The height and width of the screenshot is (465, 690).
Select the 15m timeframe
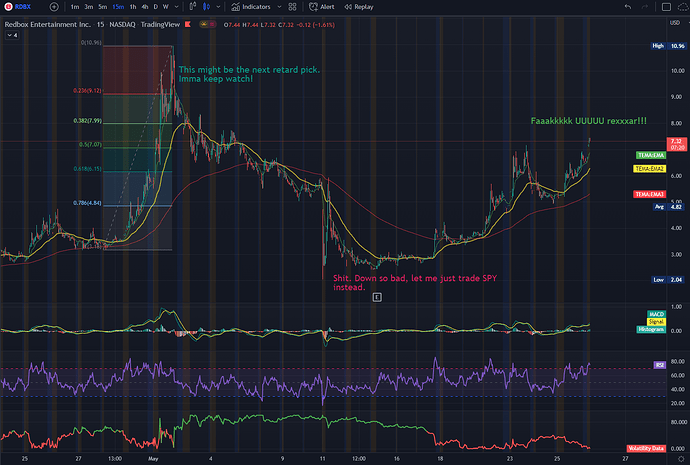tap(117, 7)
